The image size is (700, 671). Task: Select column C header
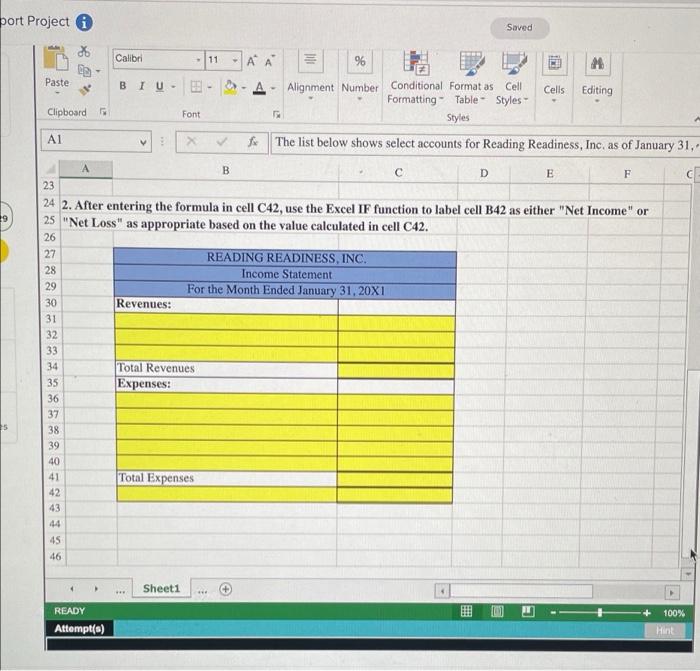398,172
